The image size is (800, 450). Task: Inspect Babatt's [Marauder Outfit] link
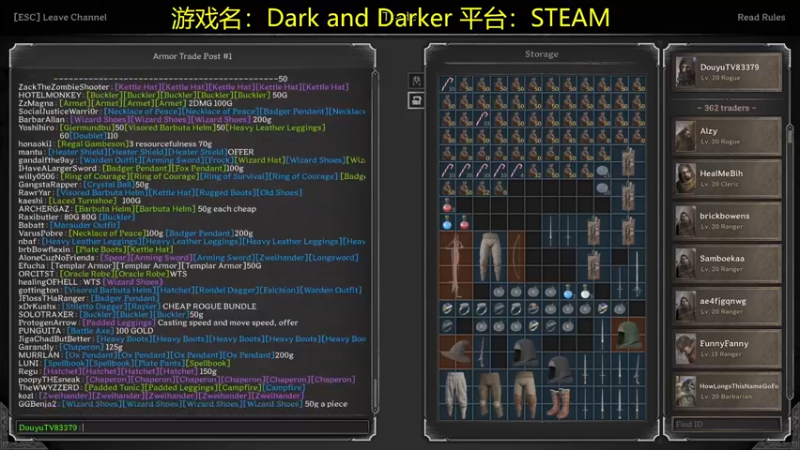coord(85,225)
